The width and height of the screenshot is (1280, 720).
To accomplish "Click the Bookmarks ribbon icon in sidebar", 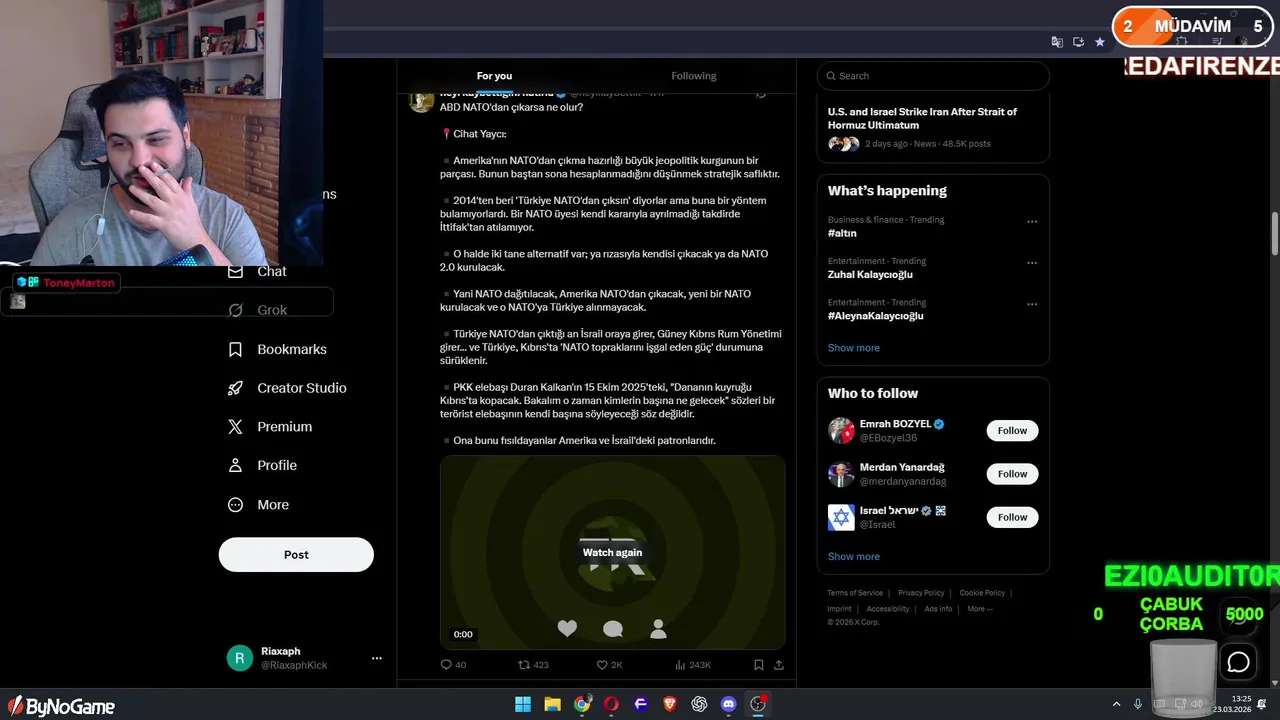I will pos(235,349).
